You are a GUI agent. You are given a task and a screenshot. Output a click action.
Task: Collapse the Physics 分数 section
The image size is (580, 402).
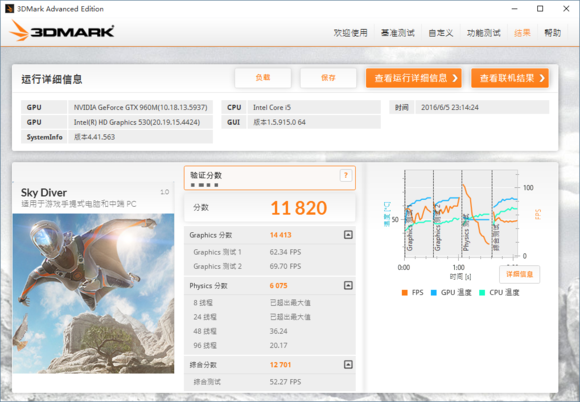click(x=348, y=285)
